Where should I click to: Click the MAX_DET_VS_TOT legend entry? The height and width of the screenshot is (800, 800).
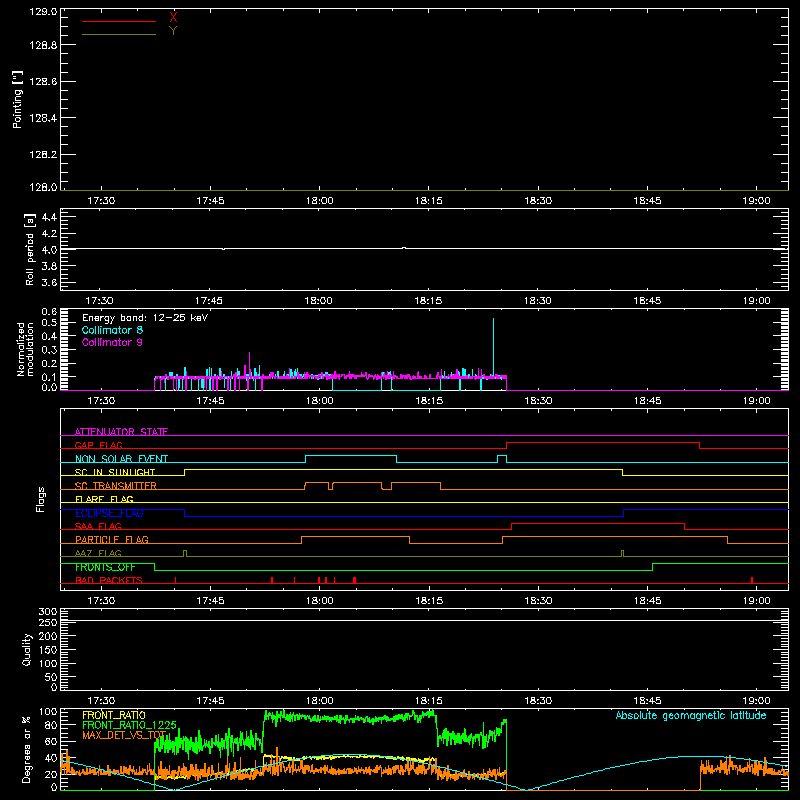pyautogui.click(x=124, y=735)
